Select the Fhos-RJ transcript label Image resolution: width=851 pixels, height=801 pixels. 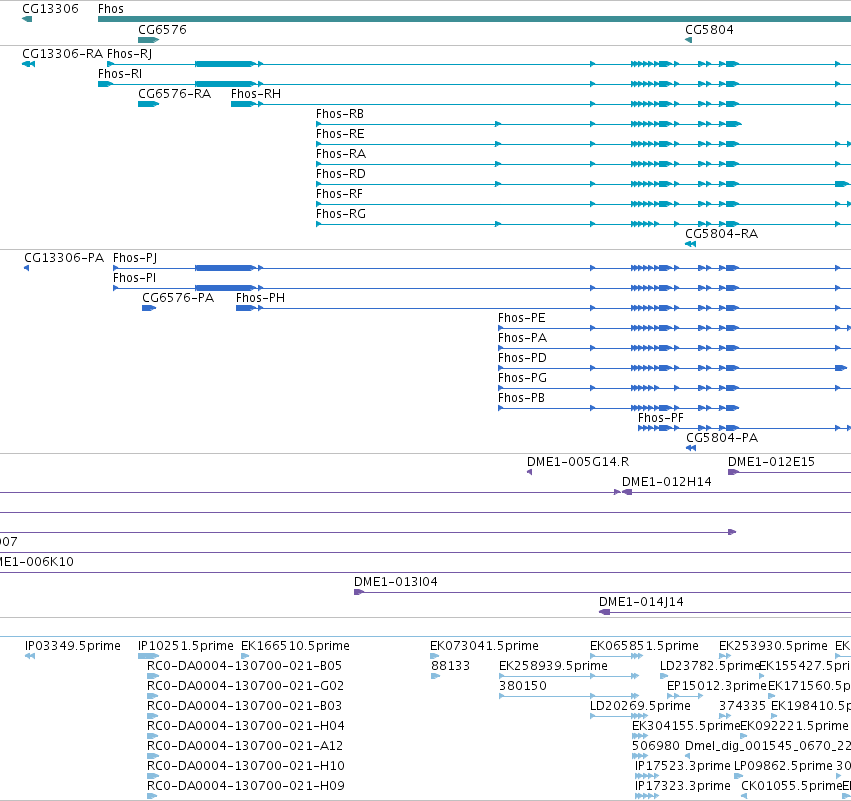129,54
